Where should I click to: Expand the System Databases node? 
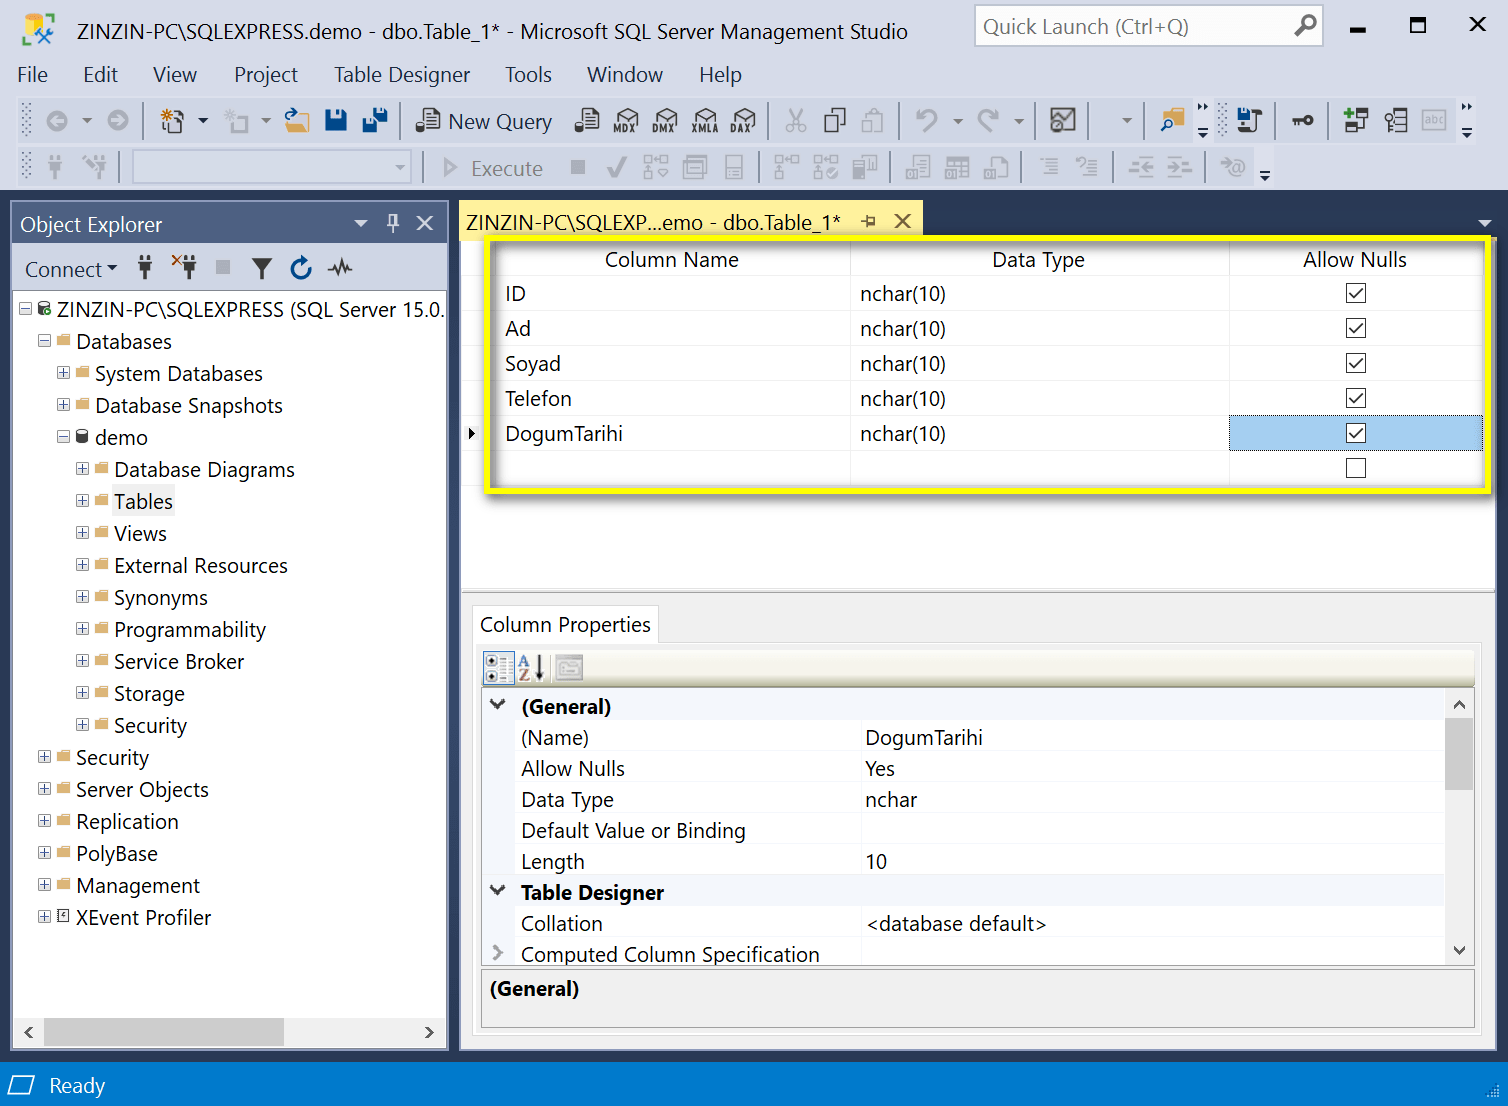63,373
